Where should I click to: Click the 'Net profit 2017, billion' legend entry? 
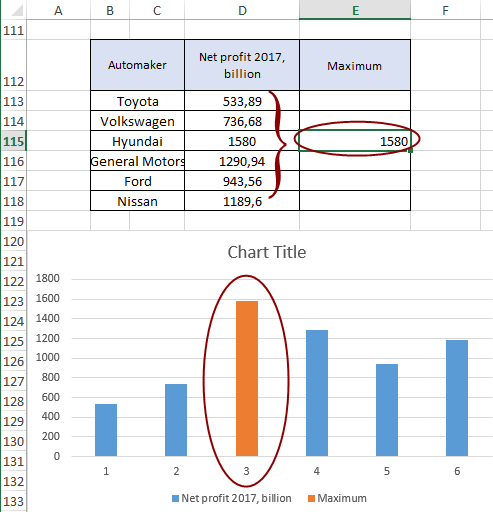pyautogui.click(x=232, y=498)
